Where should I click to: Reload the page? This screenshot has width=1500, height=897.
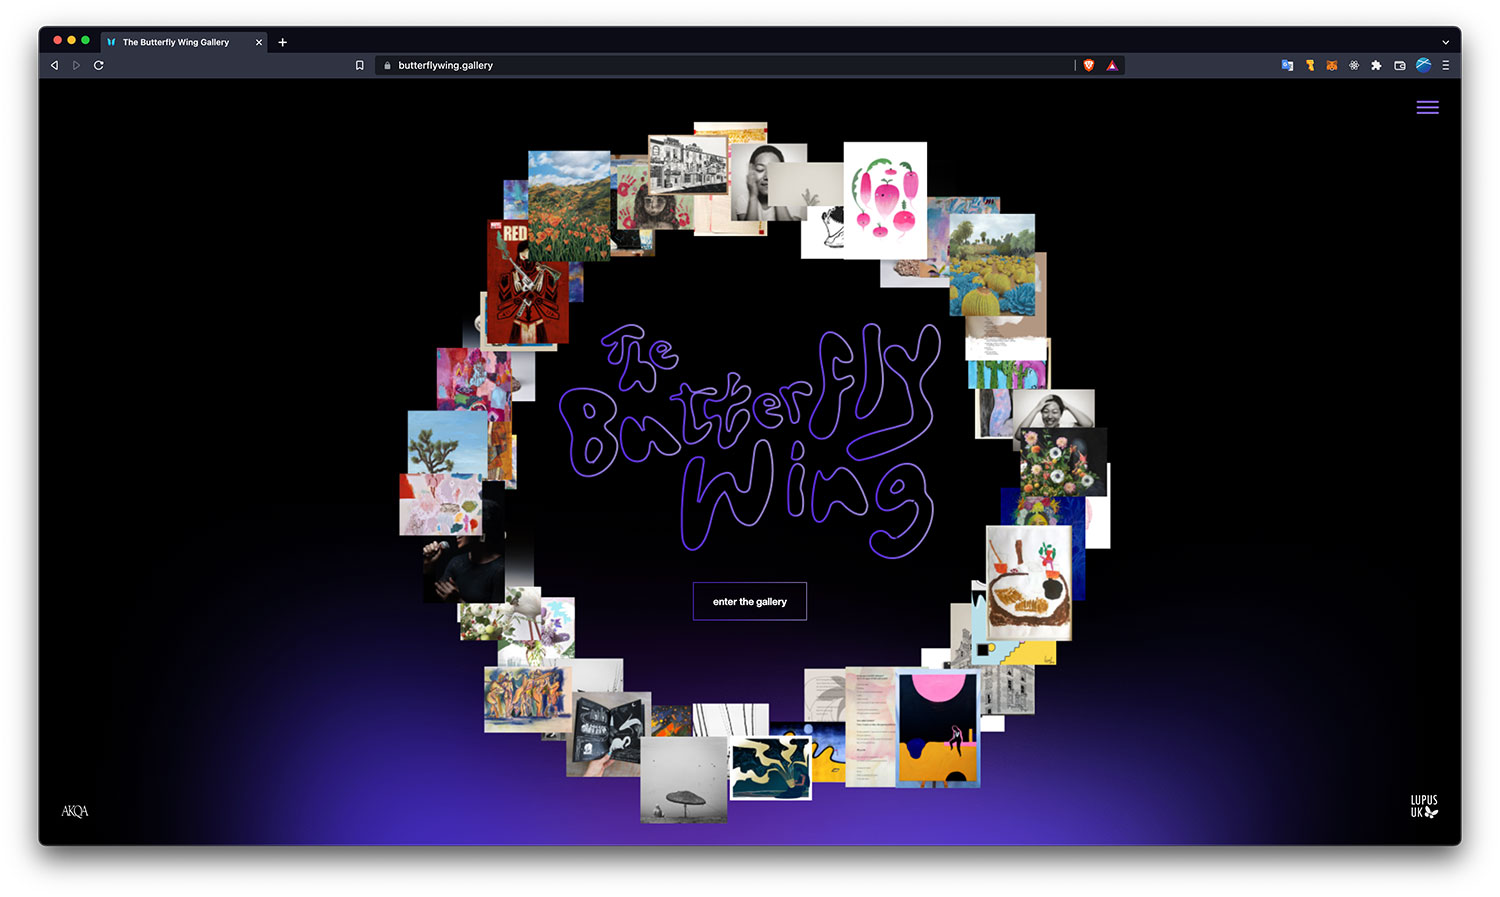[98, 65]
